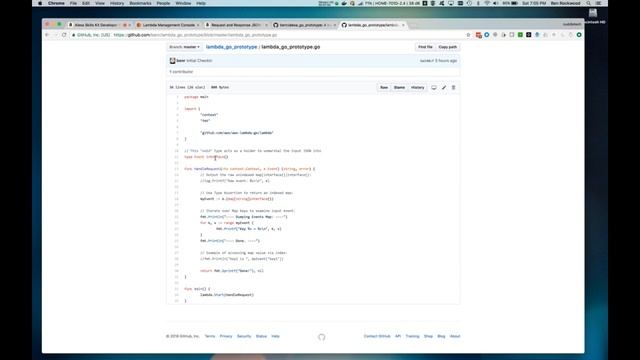640x360 pixels.
Task: Open the Wi-Fi status menu
Action: click(x=487, y=3)
